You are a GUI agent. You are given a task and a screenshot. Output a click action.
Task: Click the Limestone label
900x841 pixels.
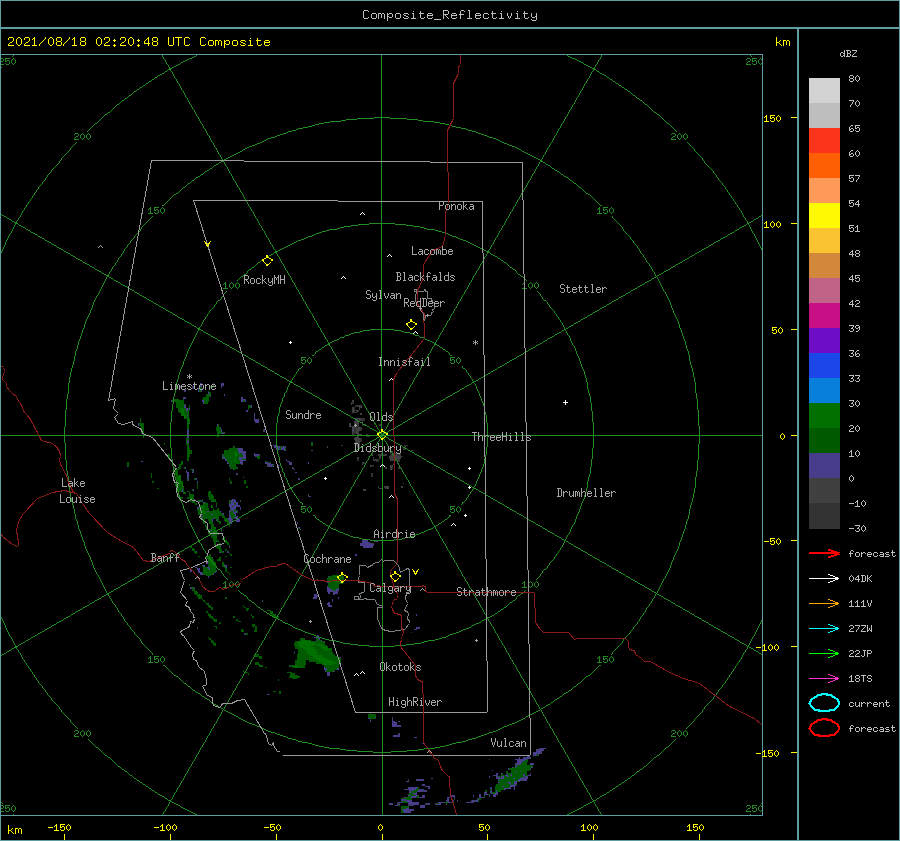point(189,386)
